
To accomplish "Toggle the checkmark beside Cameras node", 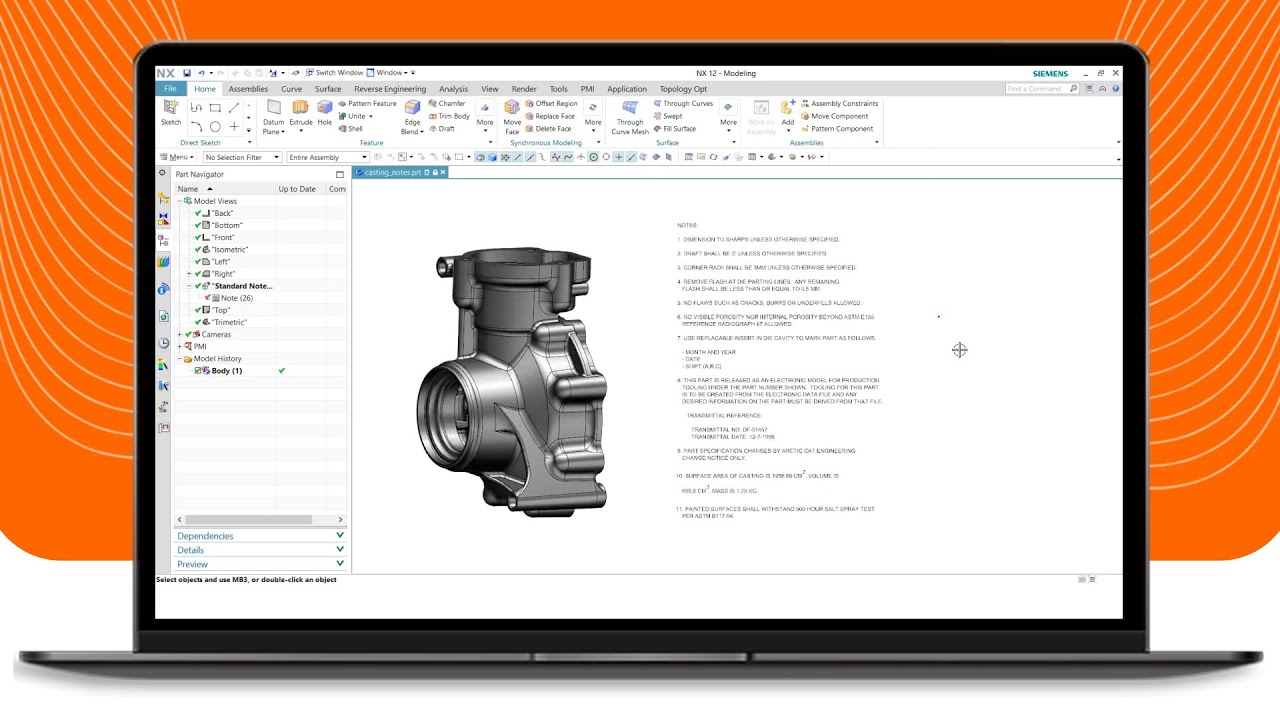I will pos(188,334).
